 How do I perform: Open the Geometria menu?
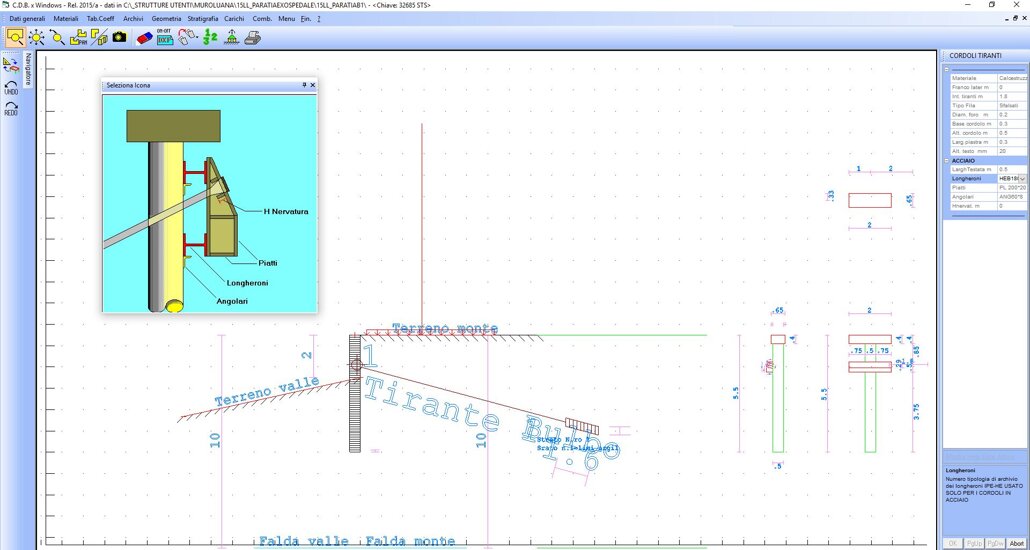click(x=166, y=19)
